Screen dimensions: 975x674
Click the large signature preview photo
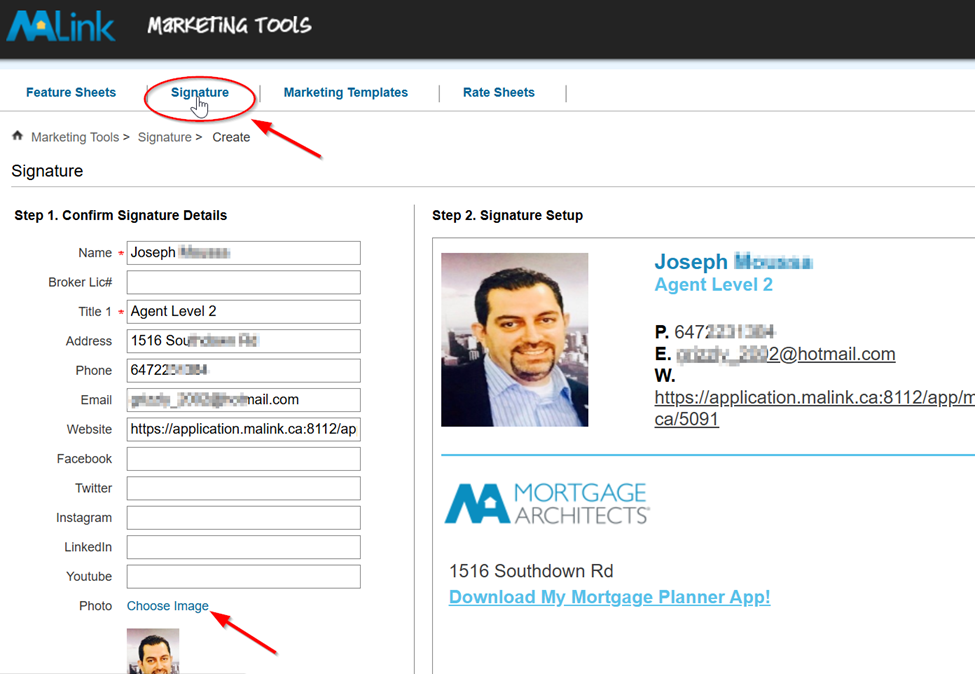click(515, 339)
